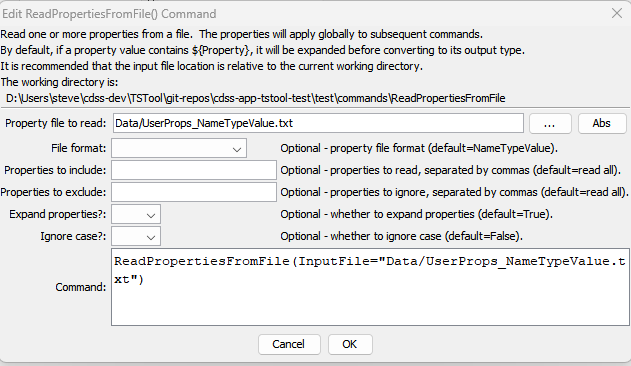
Task: Click the Abs path button
Action: click(602, 123)
